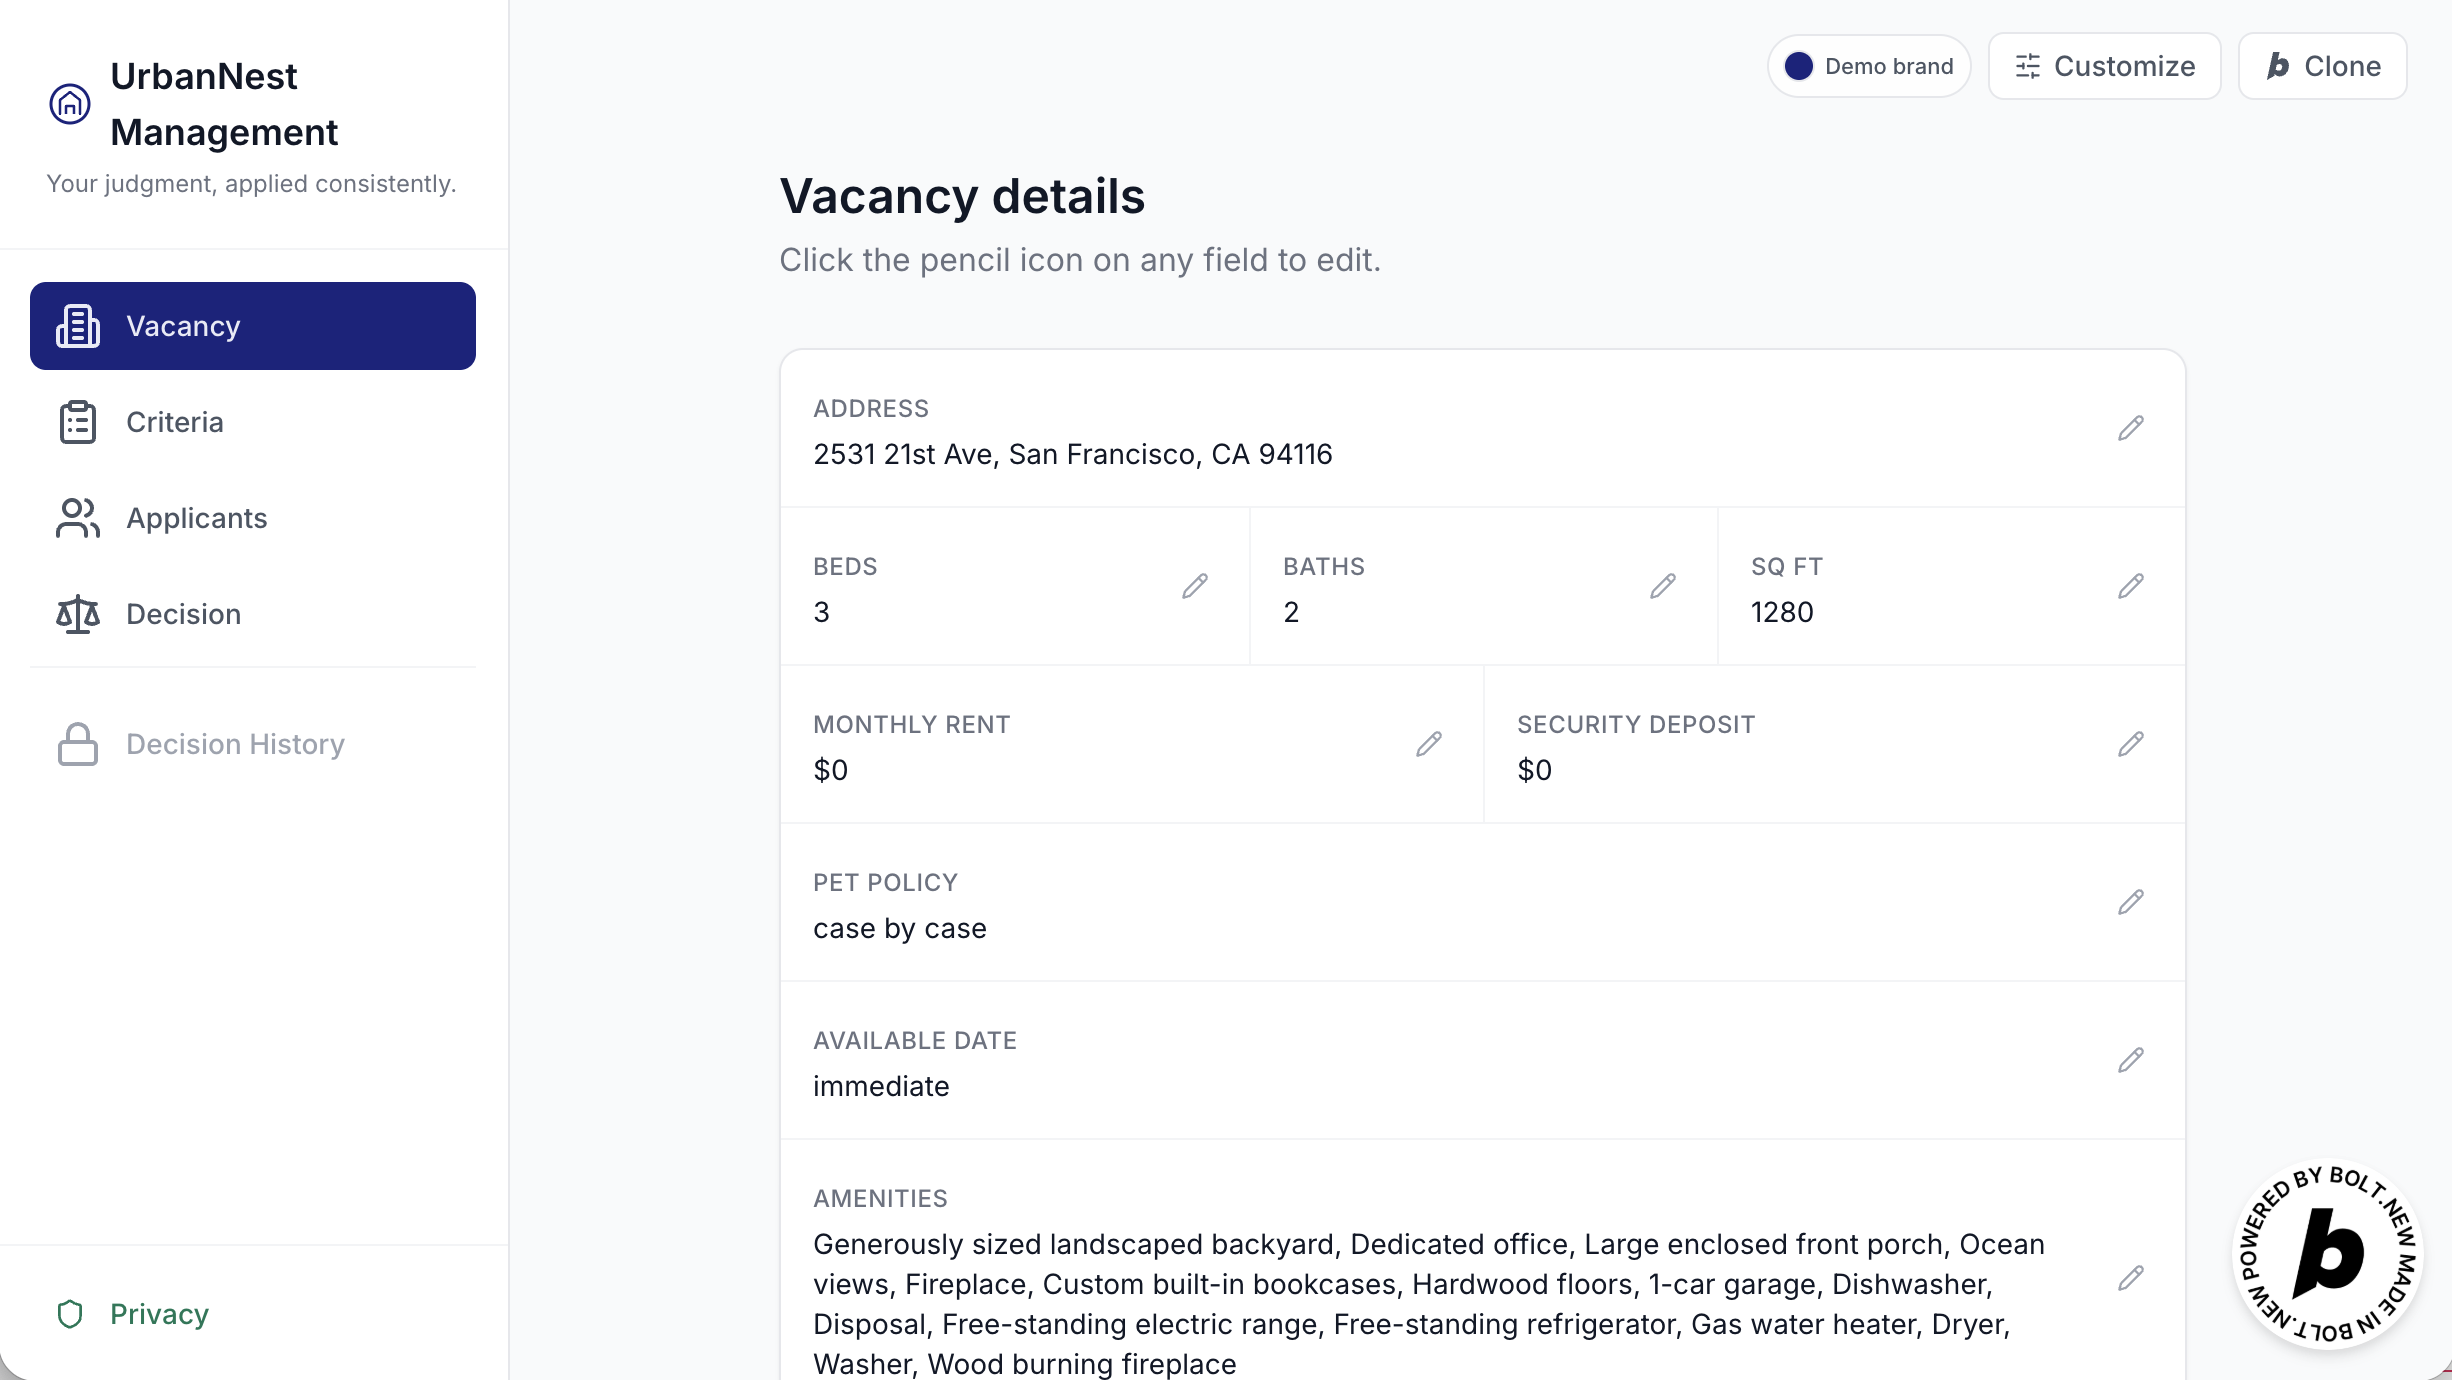Click the pet policy text case by case

[900, 928]
